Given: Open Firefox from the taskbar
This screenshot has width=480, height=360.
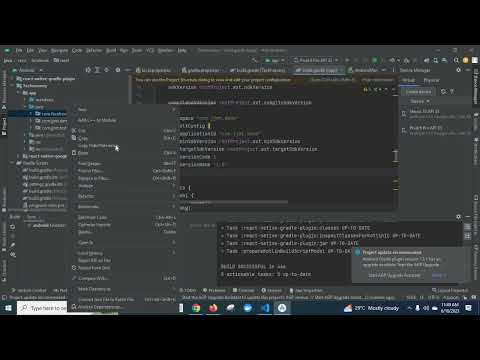Looking at the screenshot, I should point(213,308).
